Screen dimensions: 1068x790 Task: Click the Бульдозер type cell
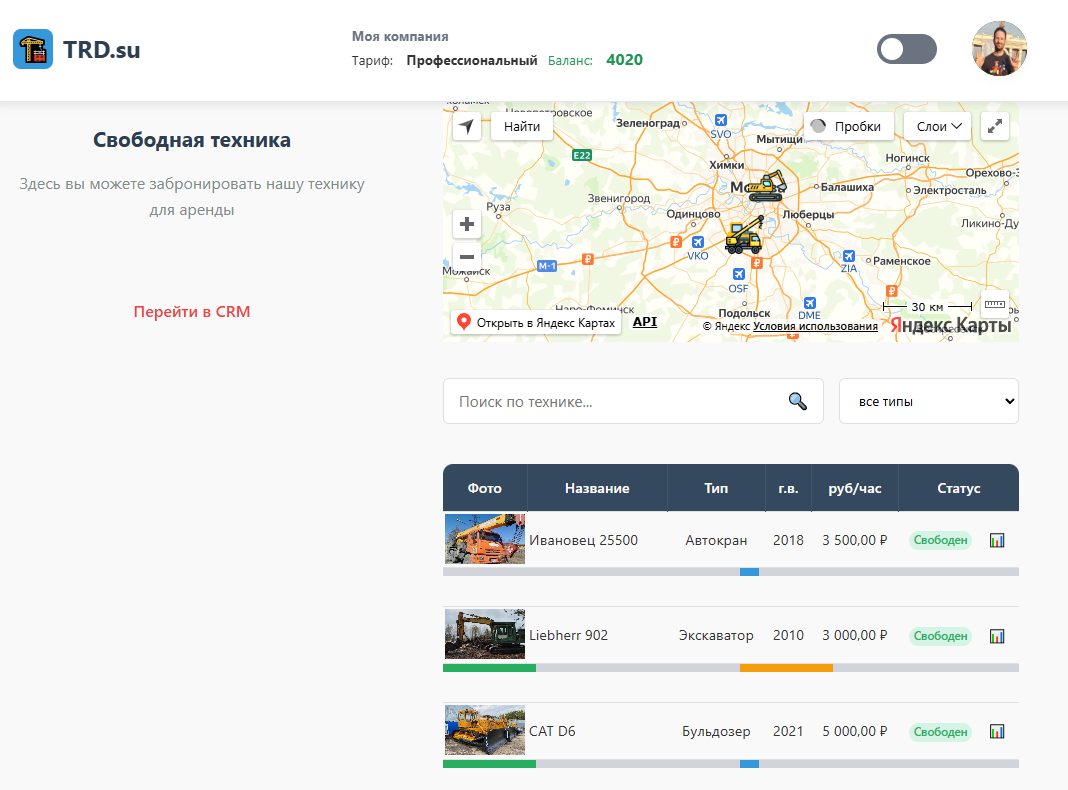point(716,731)
